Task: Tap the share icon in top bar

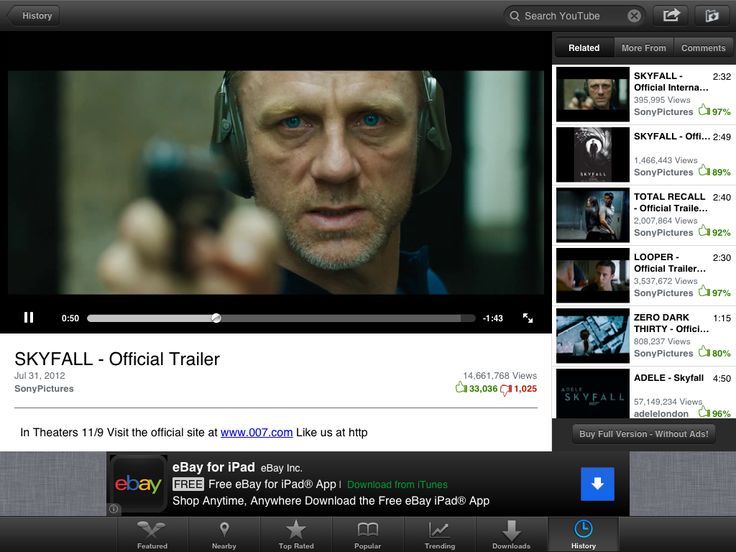Action: (671, 15)
